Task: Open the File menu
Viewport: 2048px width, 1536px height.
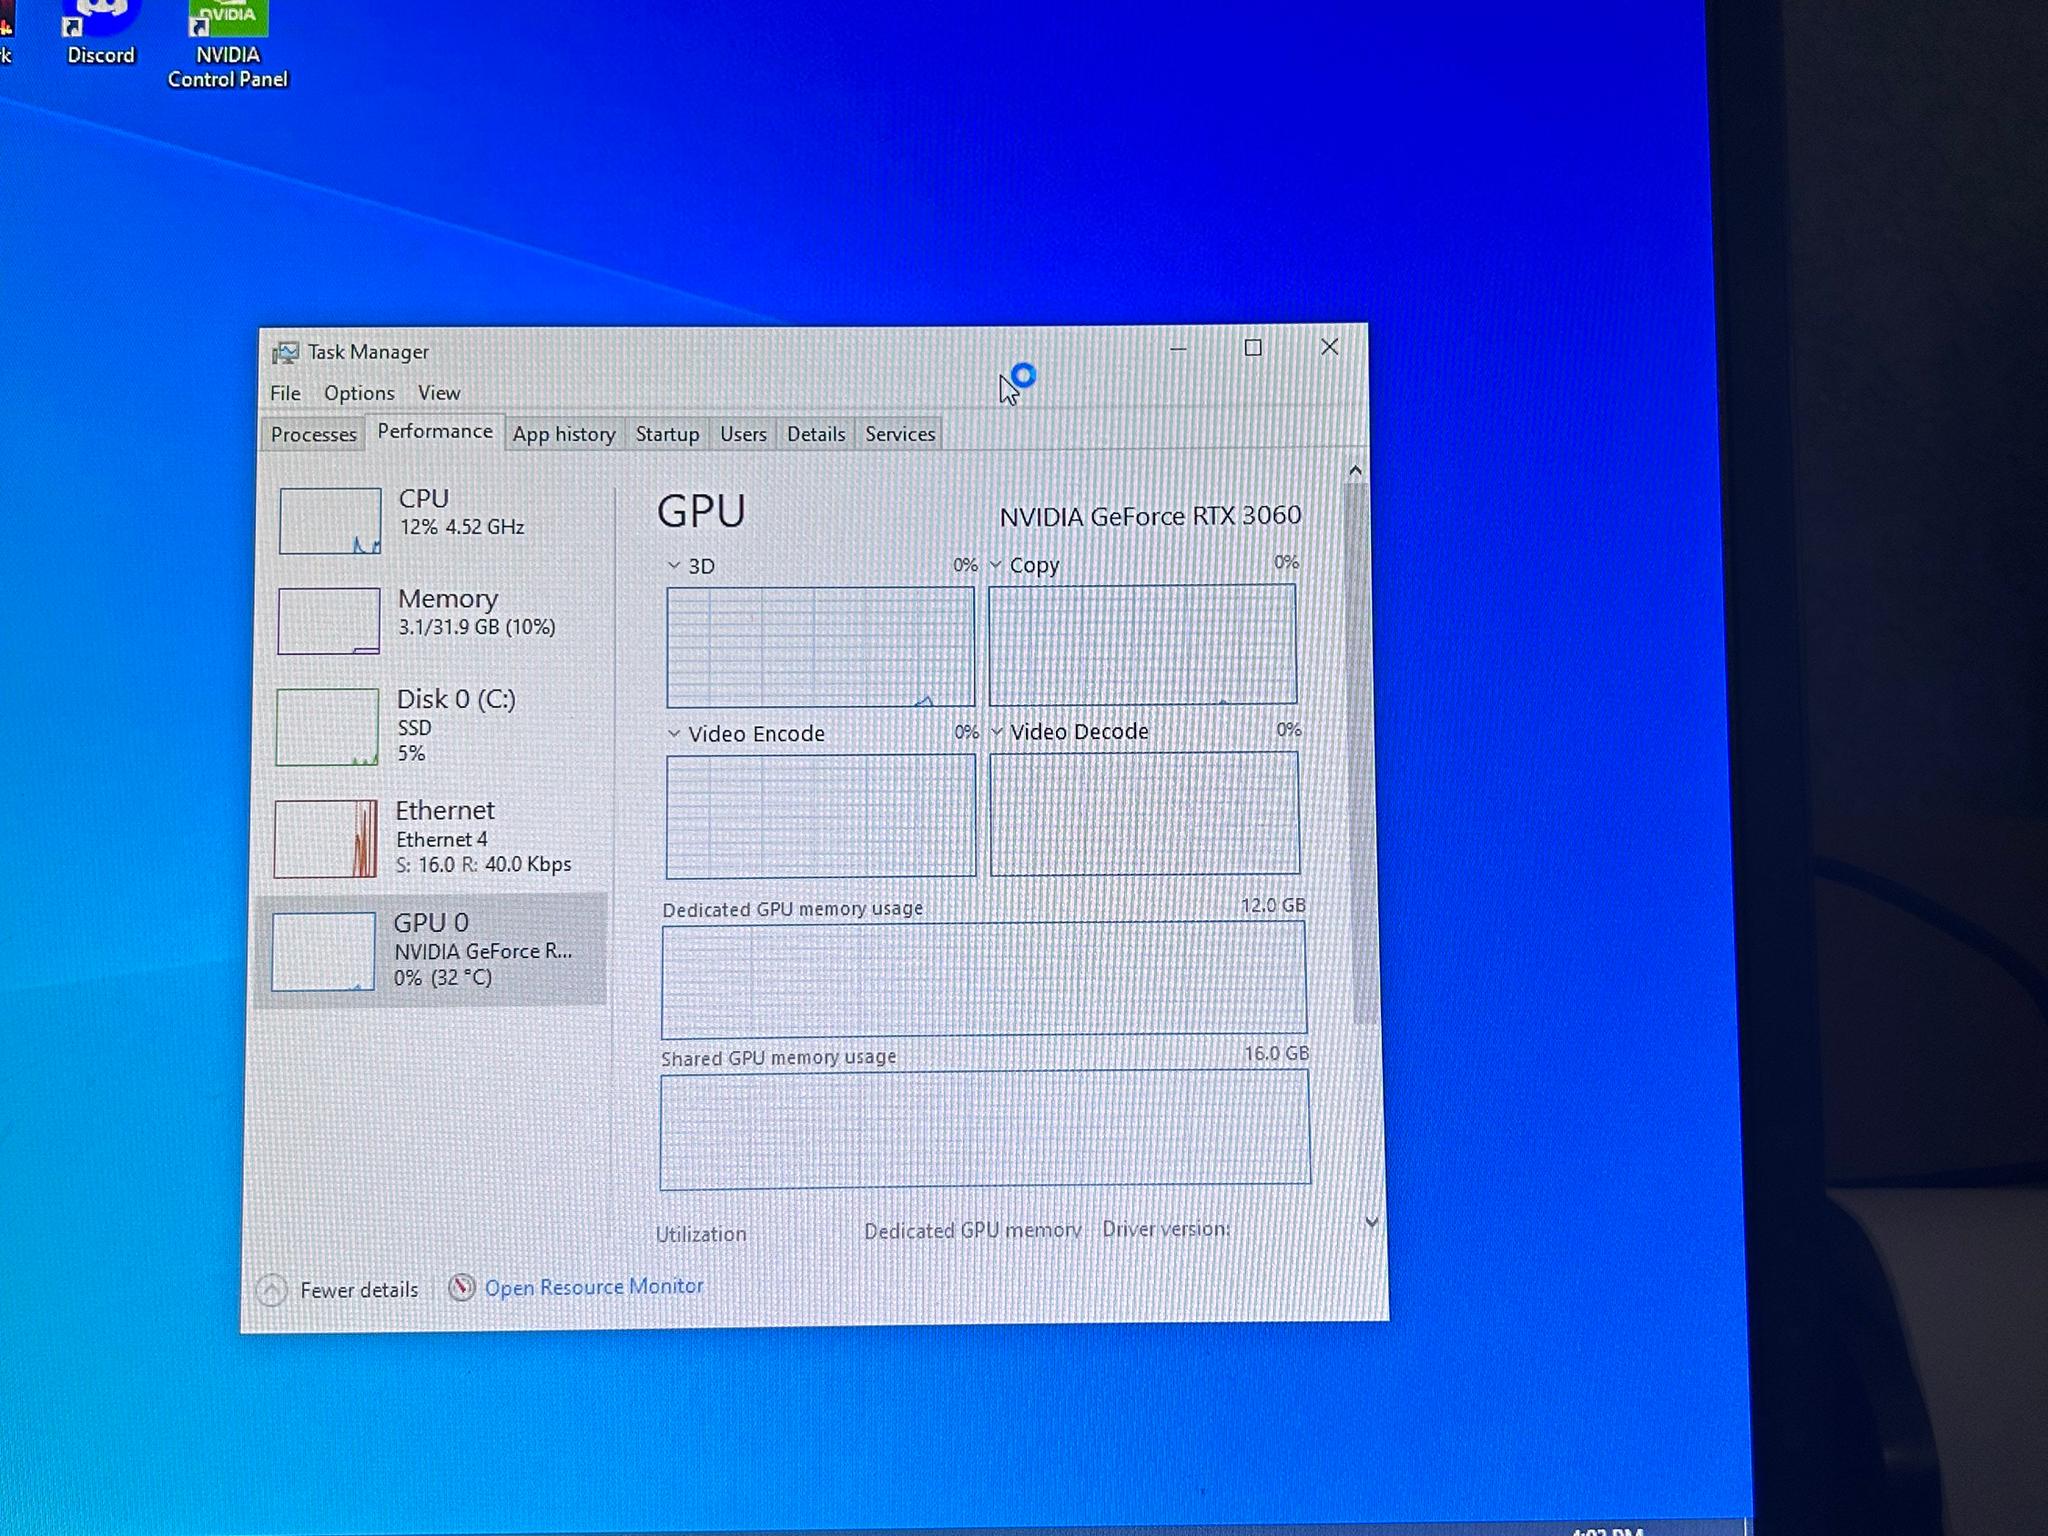Action: tap(285, 393)
